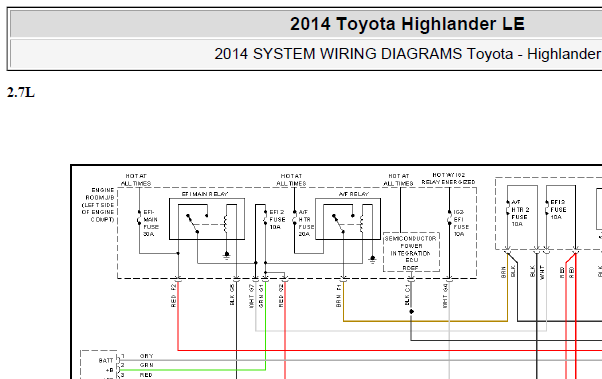
Task: Select the "2.7L" heading
Action: [x=21, y=93]
